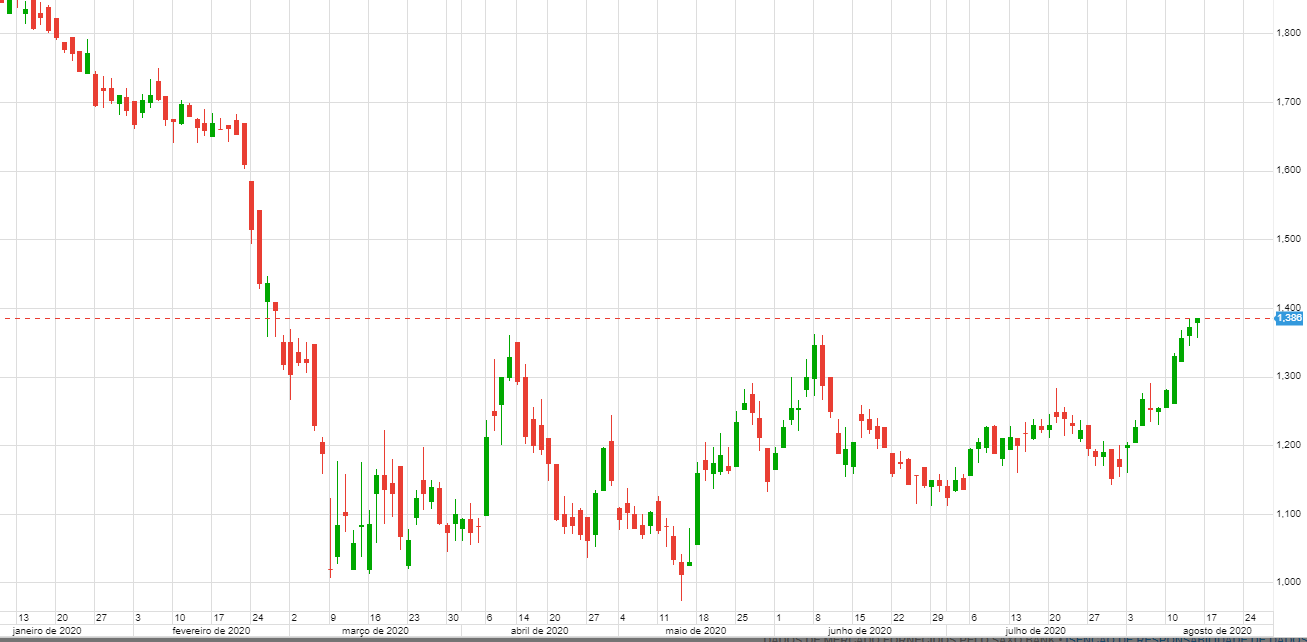The image size is (1307, 642).
Task: Click the day label 14 in April
Action: pyautogui.click(x=524, y=617)
